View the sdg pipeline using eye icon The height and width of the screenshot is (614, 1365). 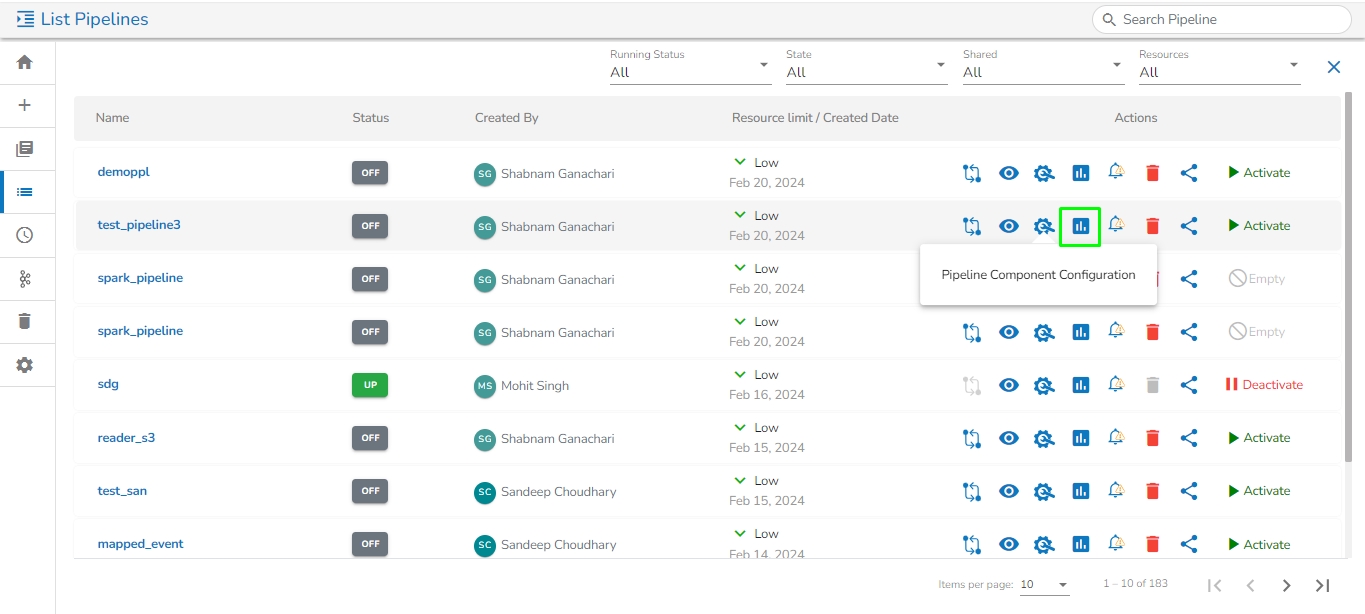1009,385
